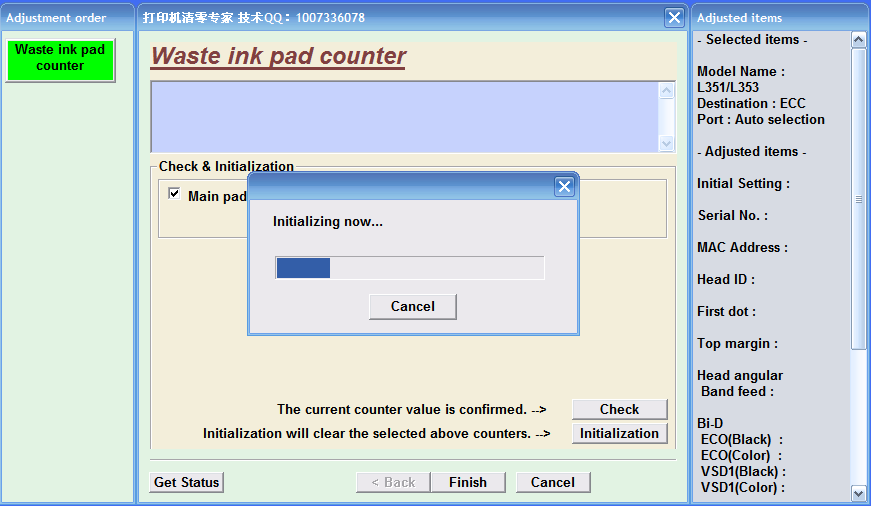This screenshot has width=871, height=506.
Task: Click Cancel at the bottom of wizard
Action: [x=553, y=482]
